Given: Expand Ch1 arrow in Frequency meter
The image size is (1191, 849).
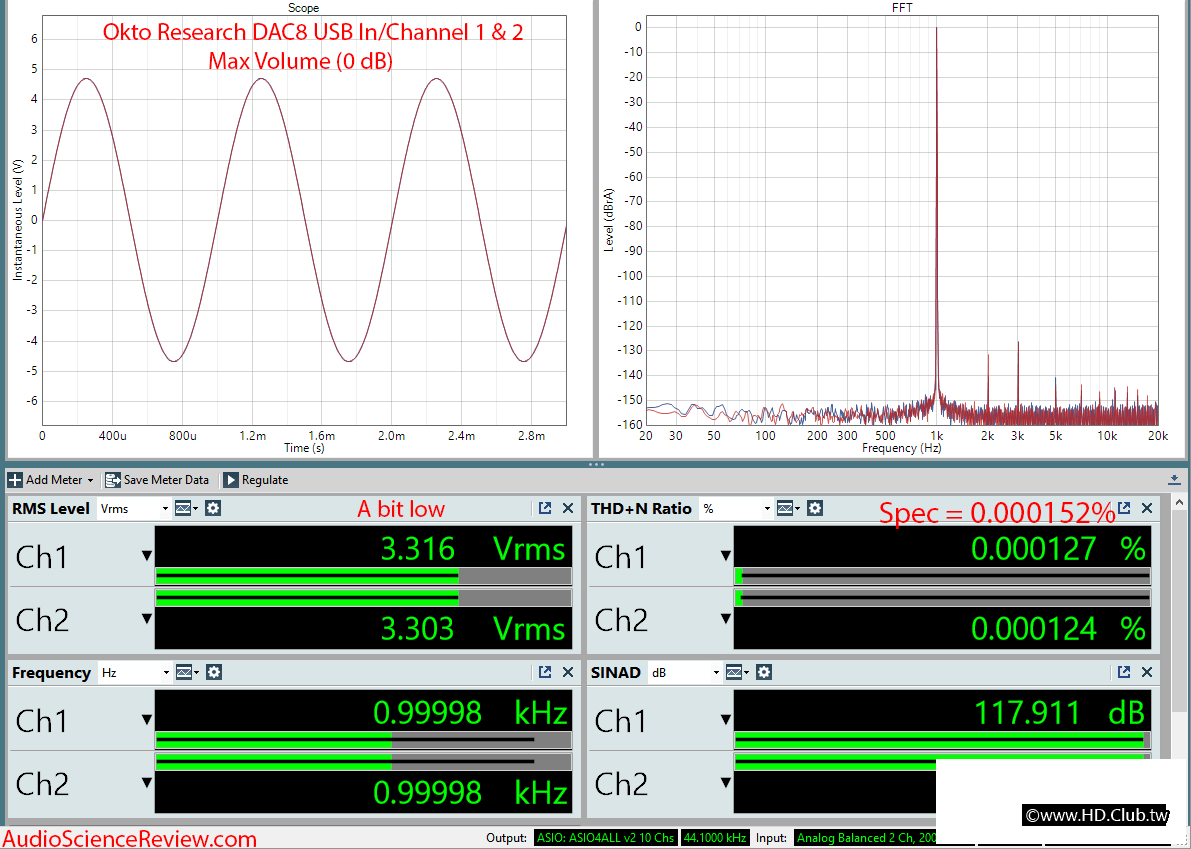Looking at the screenshot, I should [147, 720].
